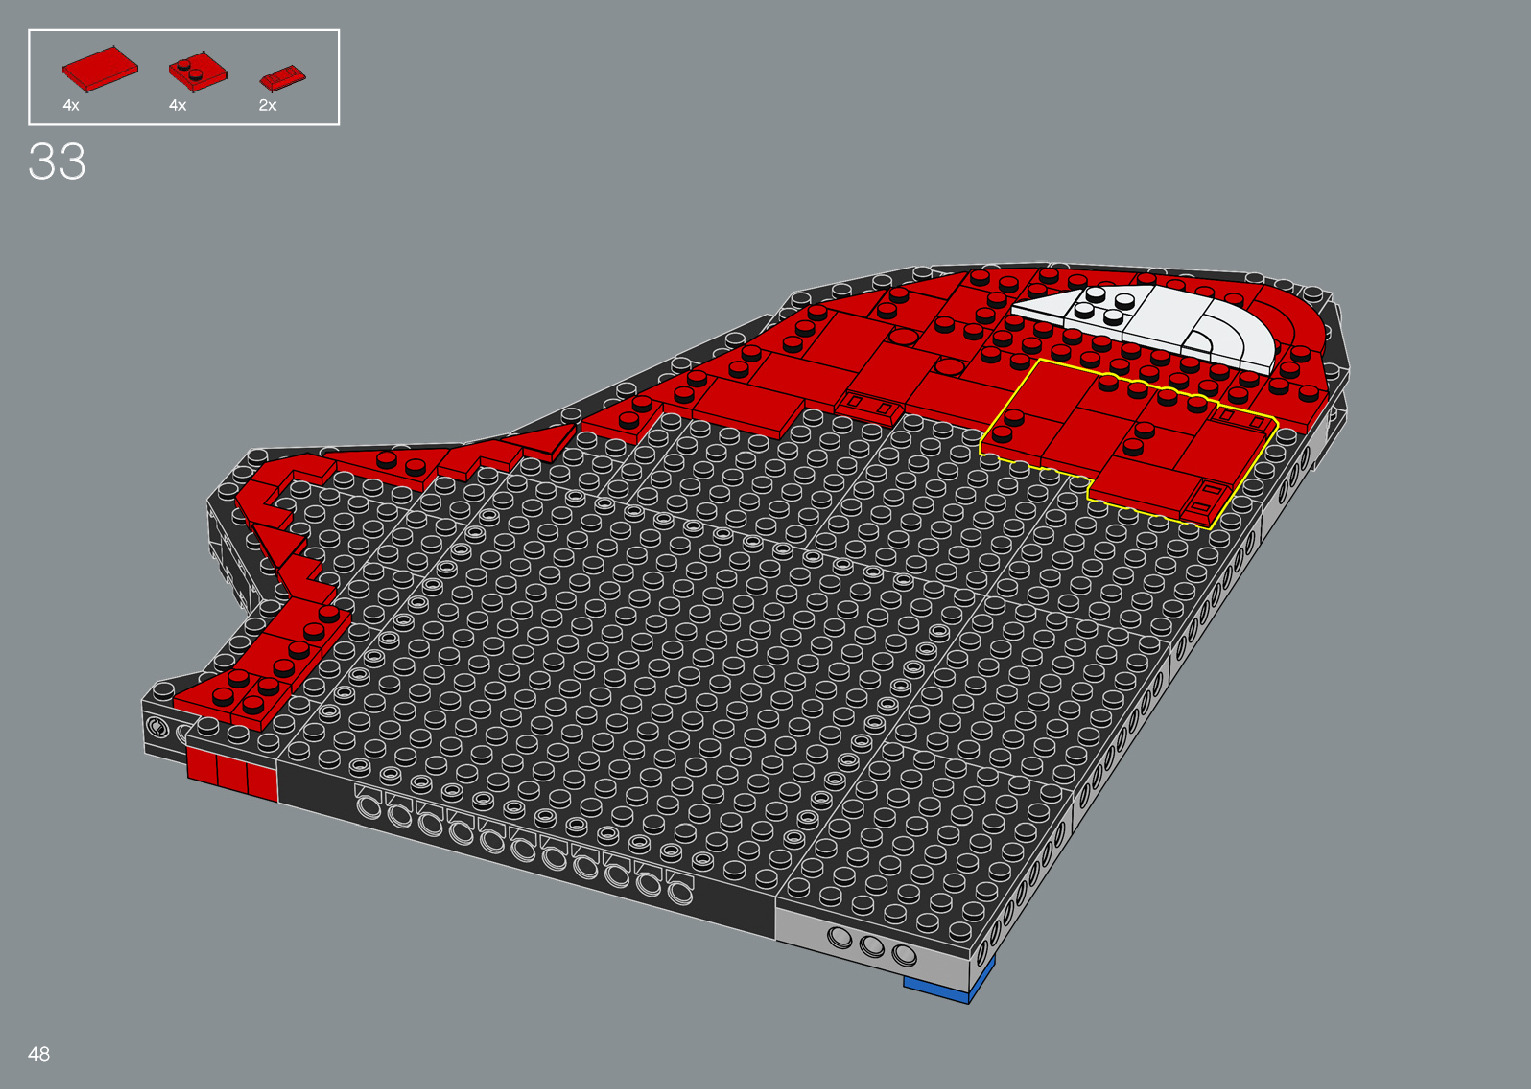
Task: Click the page number 48
Action: [x=39, y=1054]
